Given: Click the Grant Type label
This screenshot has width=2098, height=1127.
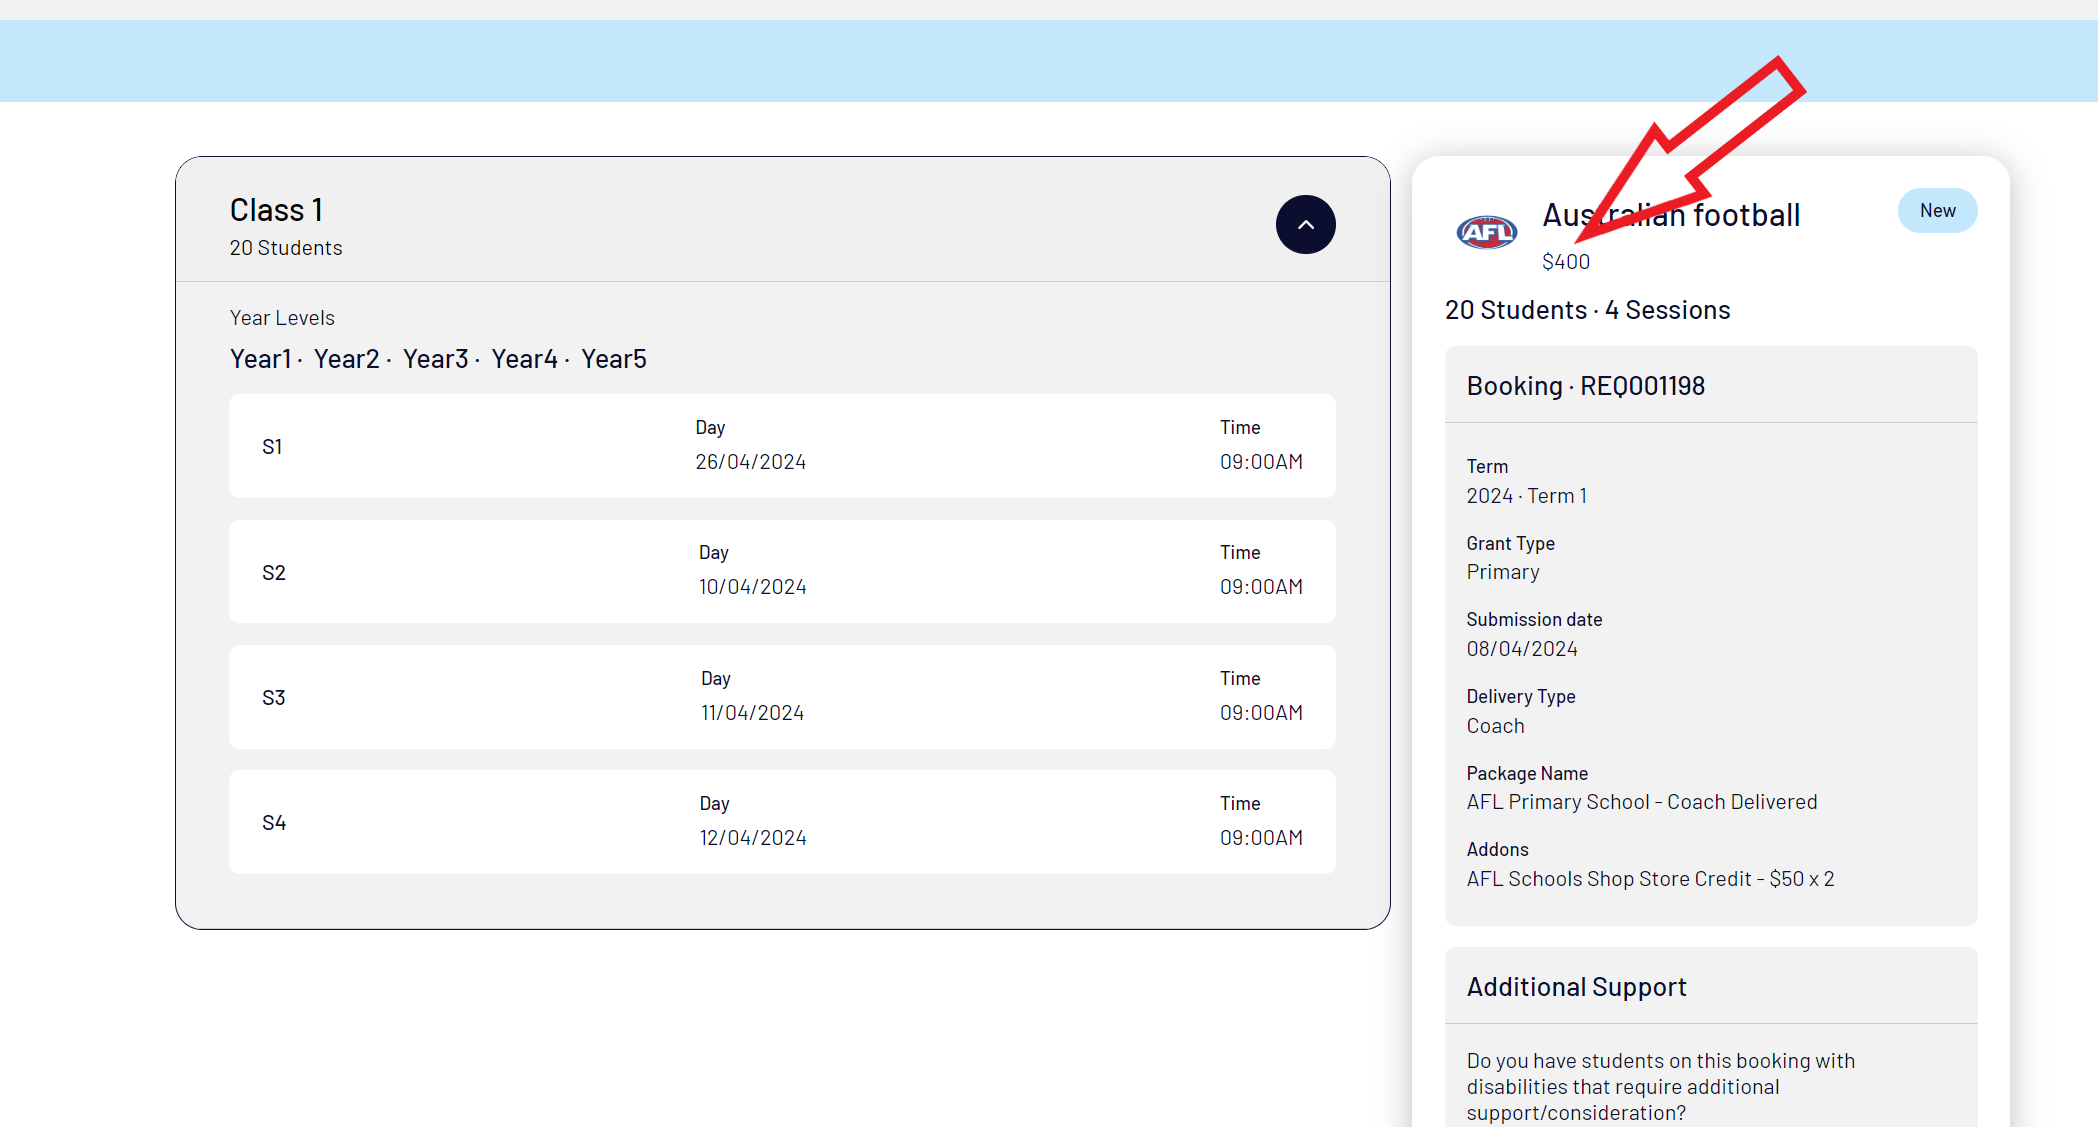Looking at the screenshot, I should tap(1510, 544).
